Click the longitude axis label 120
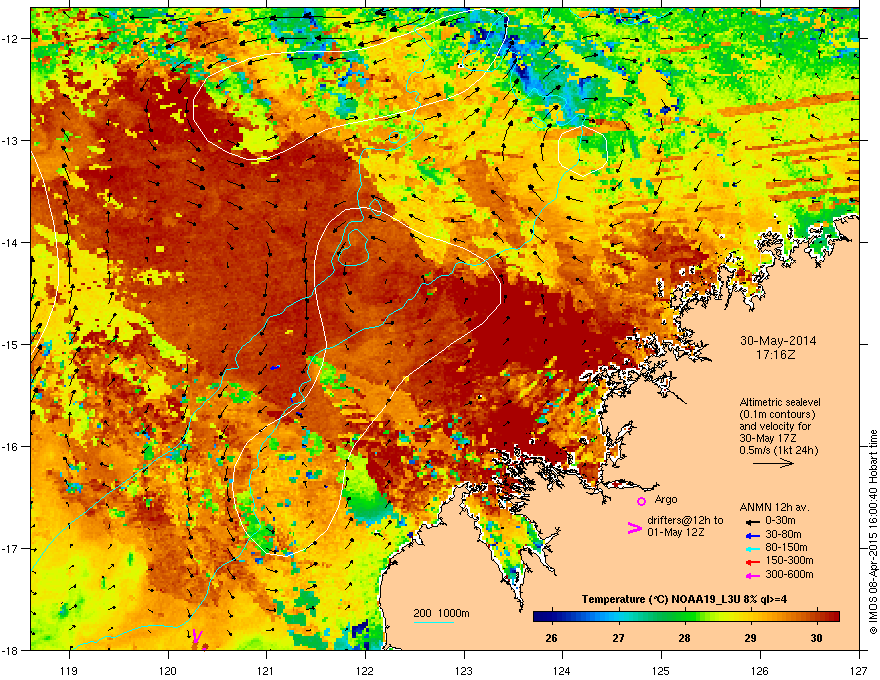Image resolution: width=880 pixels, height=680 pixels. click(168, 670)
